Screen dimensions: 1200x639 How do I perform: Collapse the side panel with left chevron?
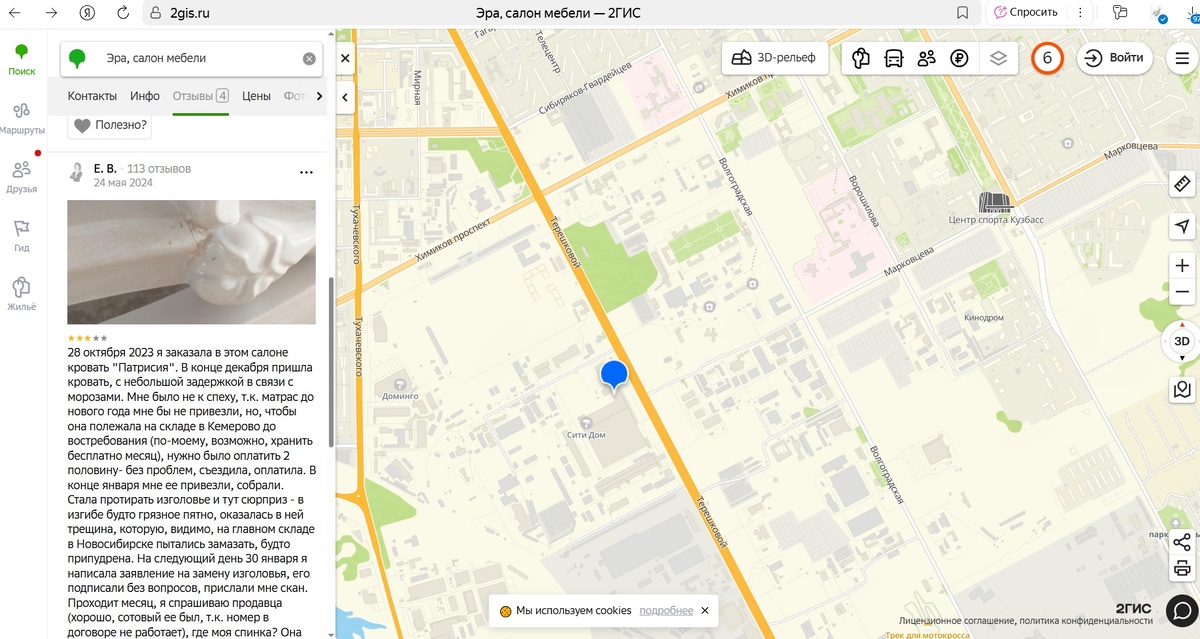[344, 97]
